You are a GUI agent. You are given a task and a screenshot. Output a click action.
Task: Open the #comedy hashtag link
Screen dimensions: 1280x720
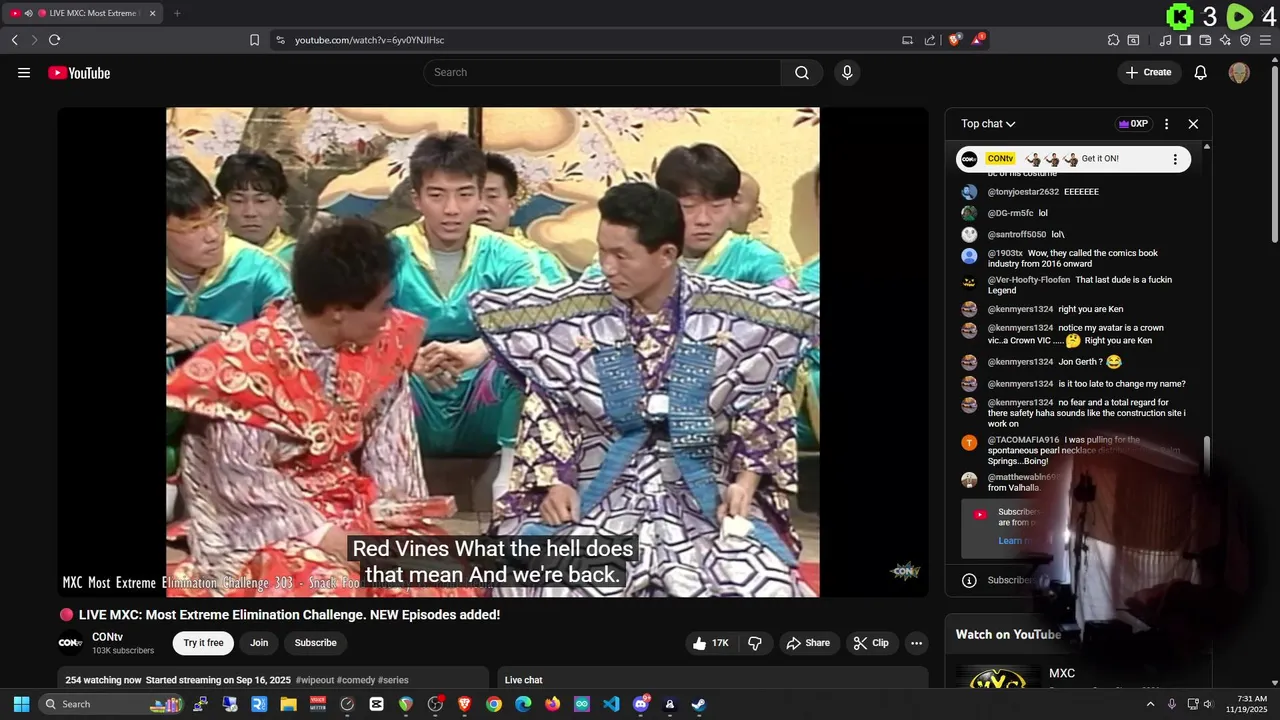click(x=356, y=680)
